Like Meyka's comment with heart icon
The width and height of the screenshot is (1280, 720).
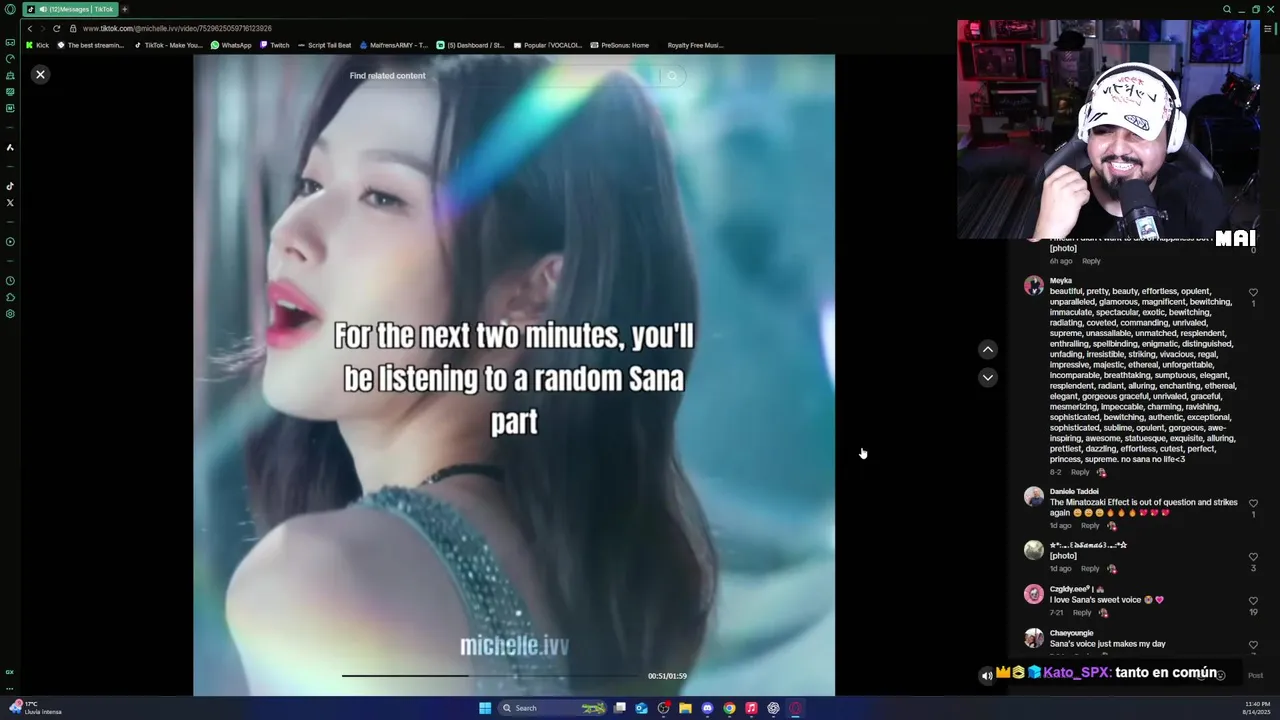click(1253, 293)
